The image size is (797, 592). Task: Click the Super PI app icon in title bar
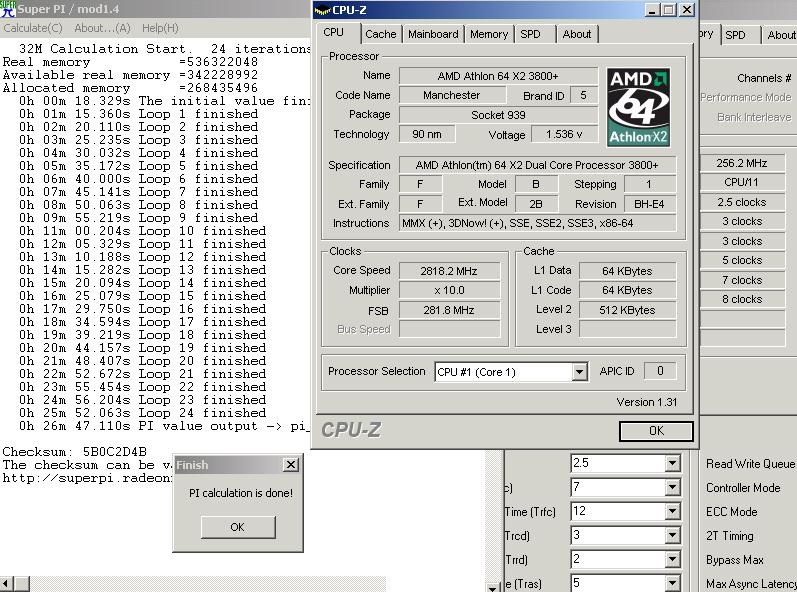(8, 9)
